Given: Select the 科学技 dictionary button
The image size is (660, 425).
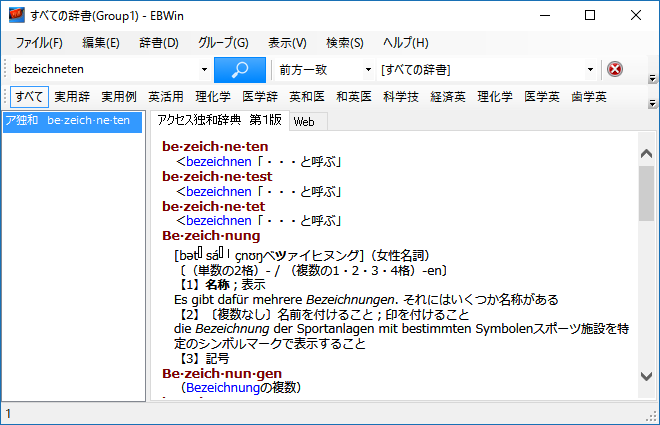Looking at the screenshot, I should (x=401, y=97).
